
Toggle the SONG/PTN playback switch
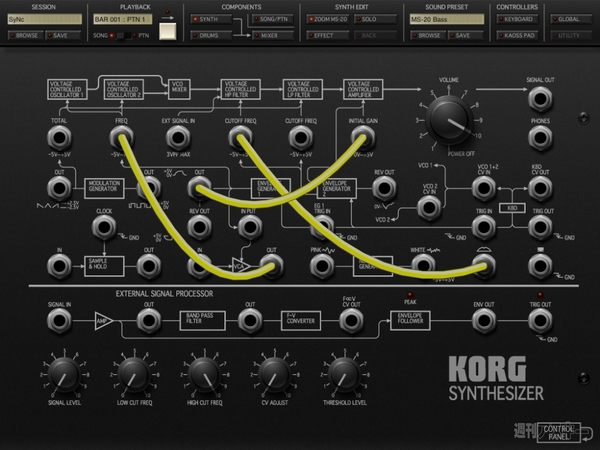124,36
